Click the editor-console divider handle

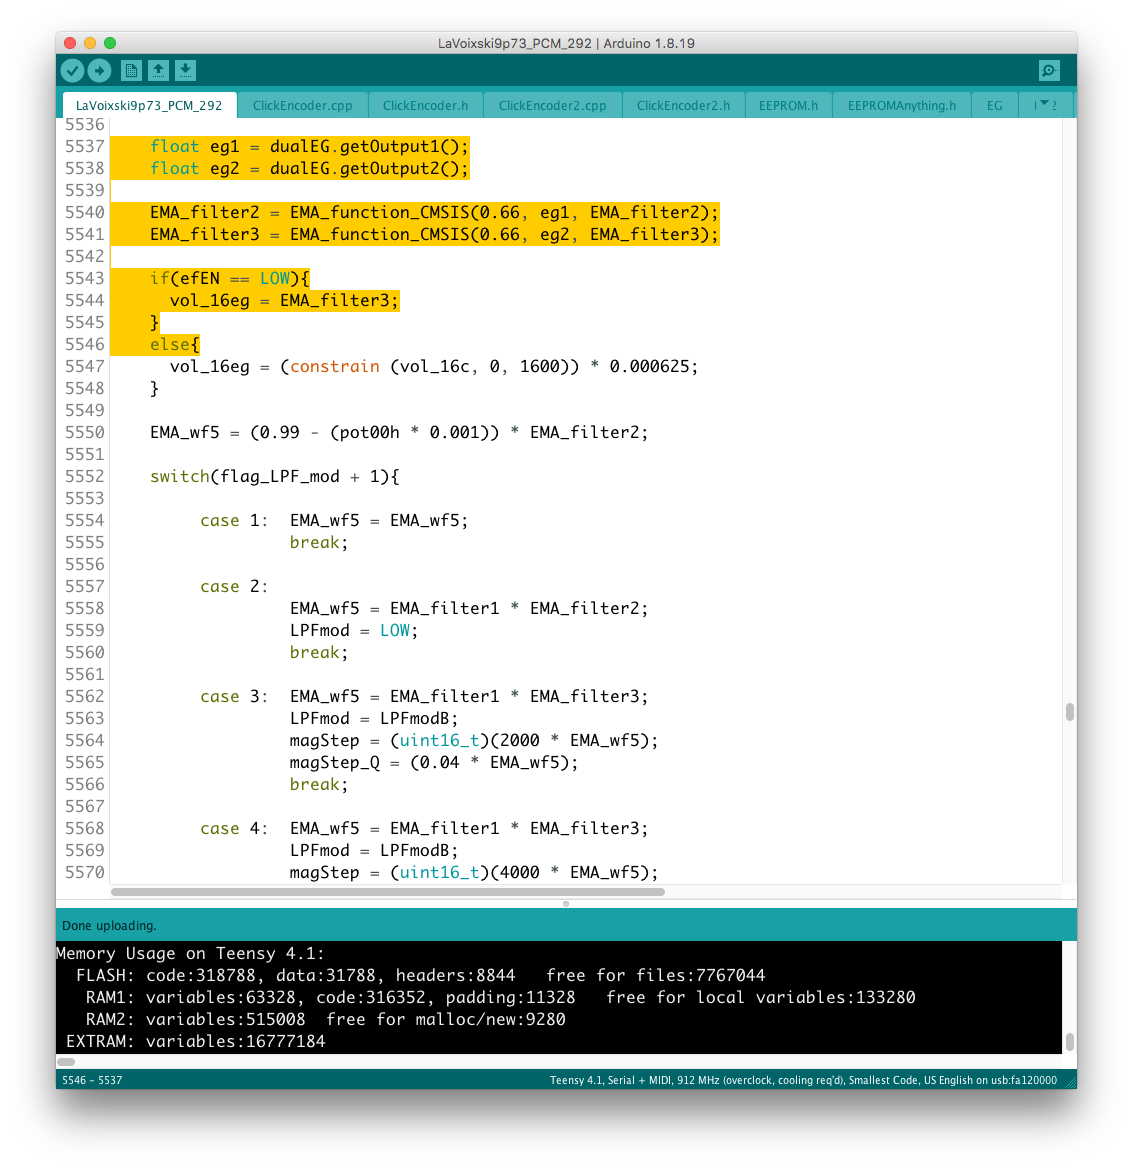(566, 903)
